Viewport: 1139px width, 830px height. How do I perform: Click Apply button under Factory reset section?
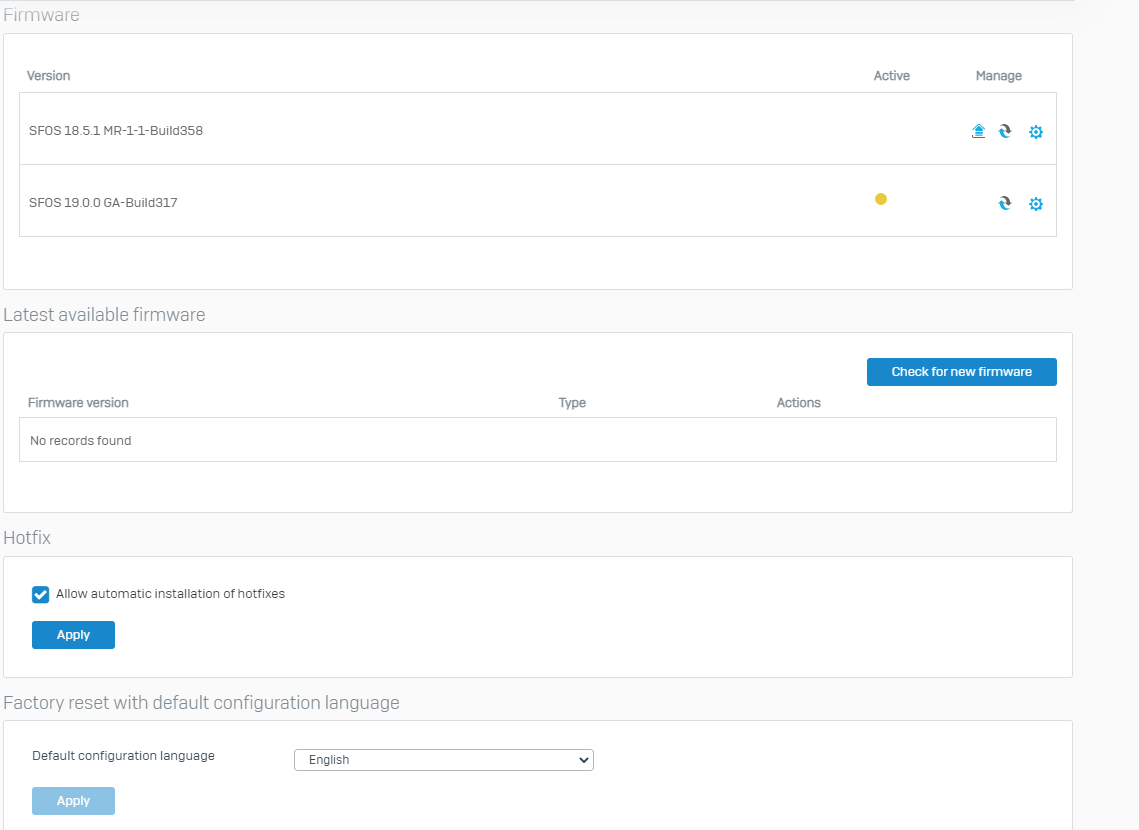pyautogui.click(x=73, y=801)
